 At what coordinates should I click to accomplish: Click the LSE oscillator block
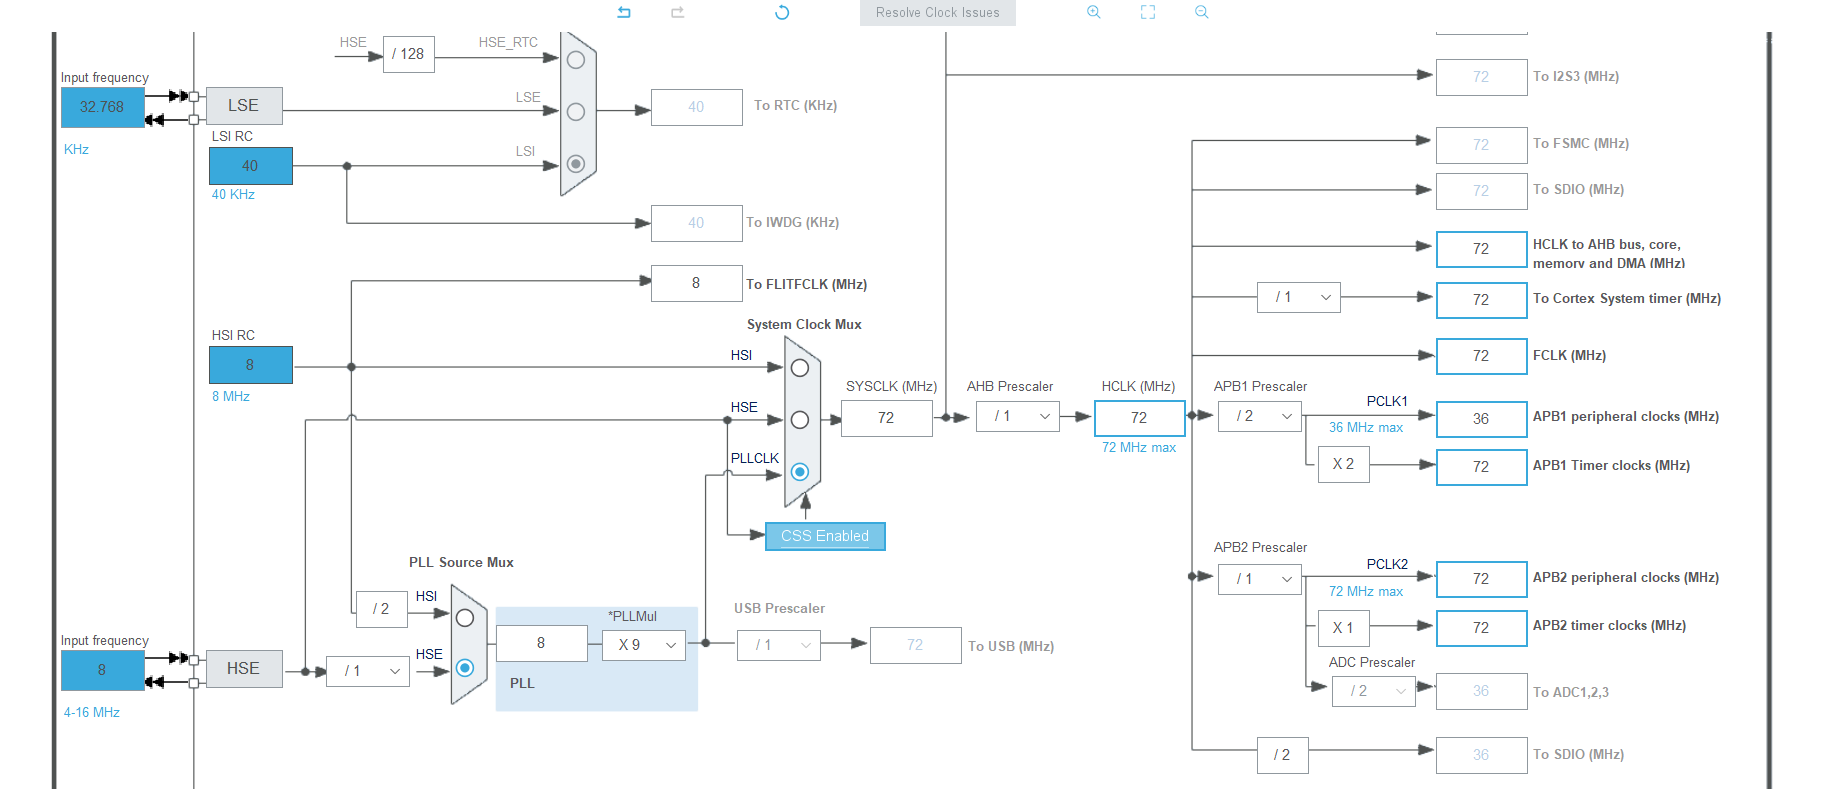point(244,105)
